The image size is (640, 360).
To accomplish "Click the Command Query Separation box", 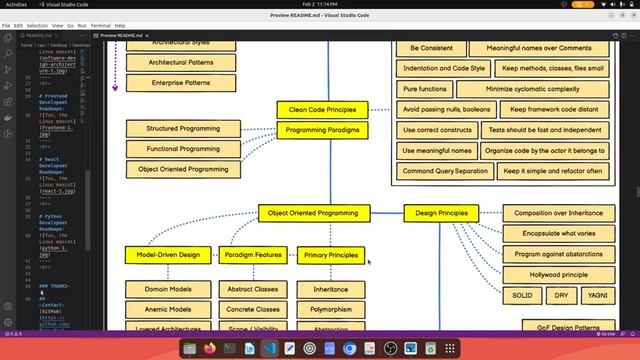I will coord(445,171).
